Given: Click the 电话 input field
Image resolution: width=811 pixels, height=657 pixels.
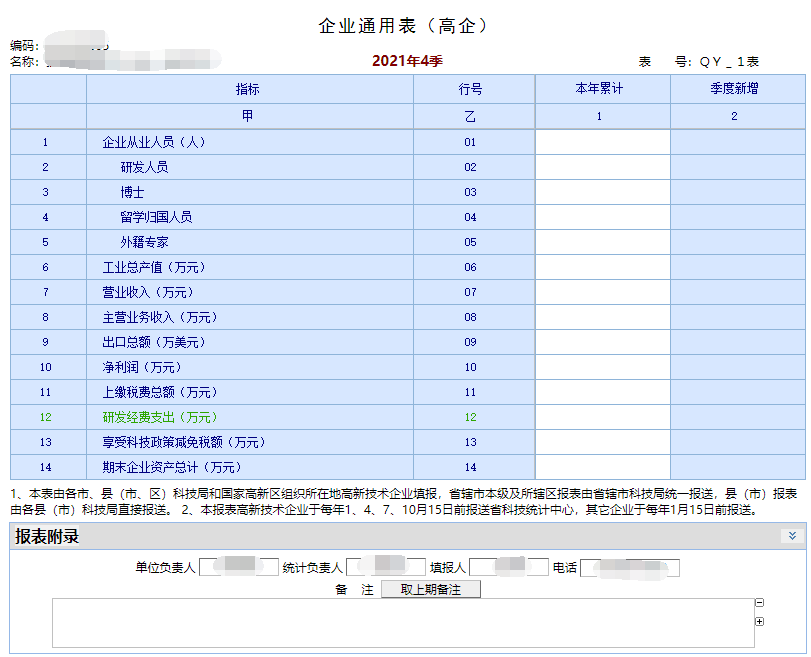Looking at the screenshot, I should click(x=629, y=568).
